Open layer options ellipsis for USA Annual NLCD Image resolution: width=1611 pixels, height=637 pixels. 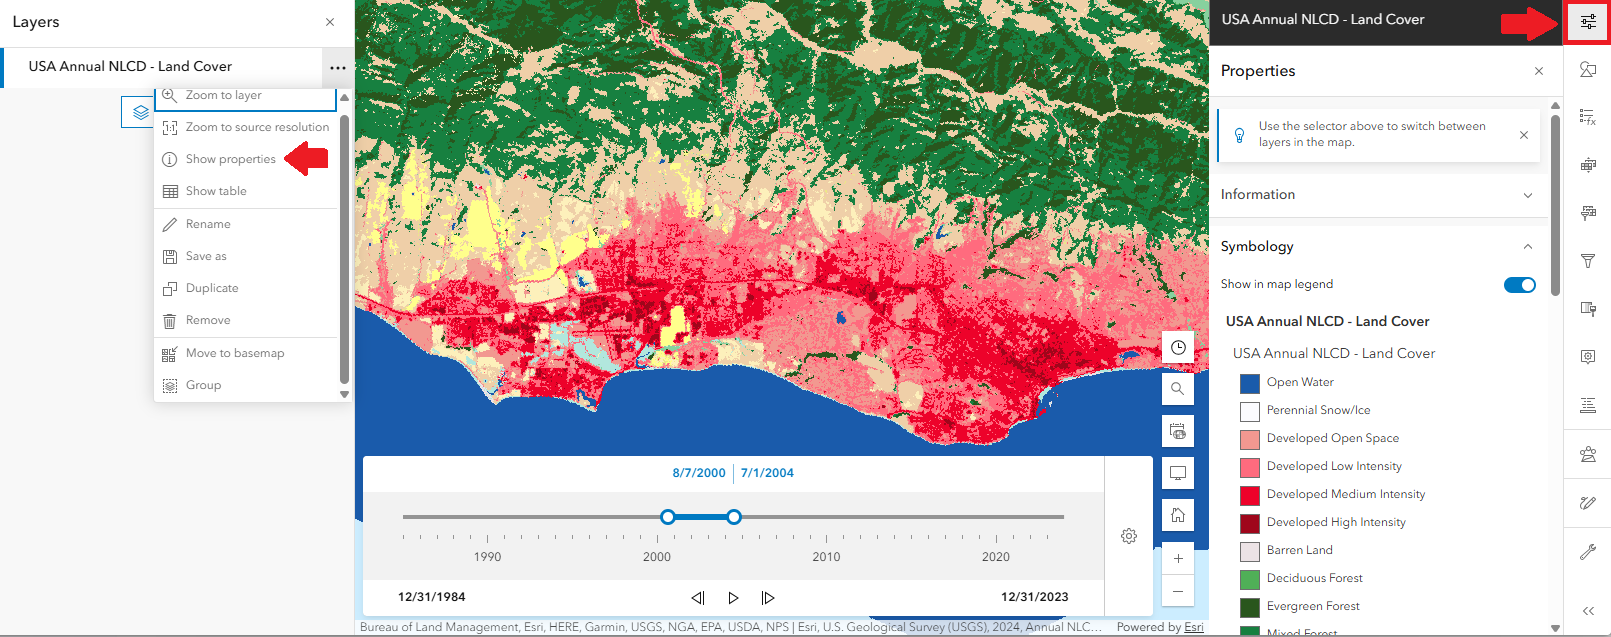click(x=338, y=68)
